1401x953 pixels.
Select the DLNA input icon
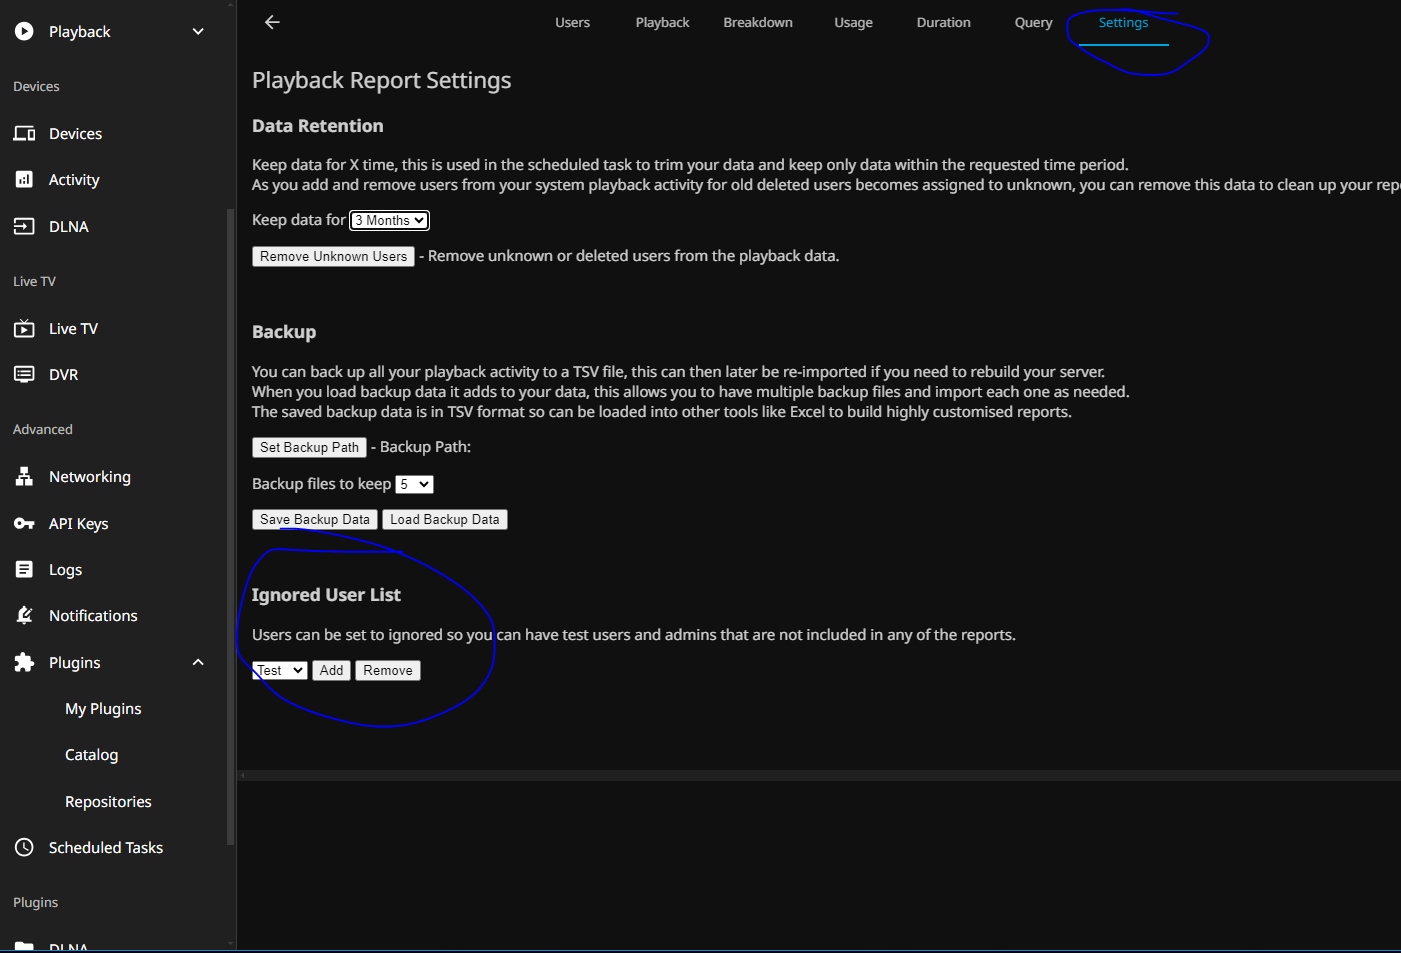[x=24, y=227]
